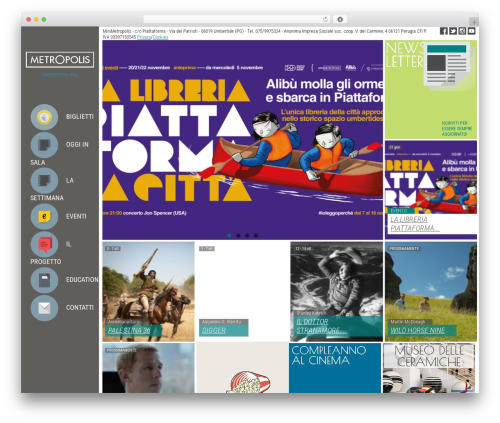The height and width of the screenshot is (423, 500).
Task: Open the Instagram social icon
Action: (462, 31)
